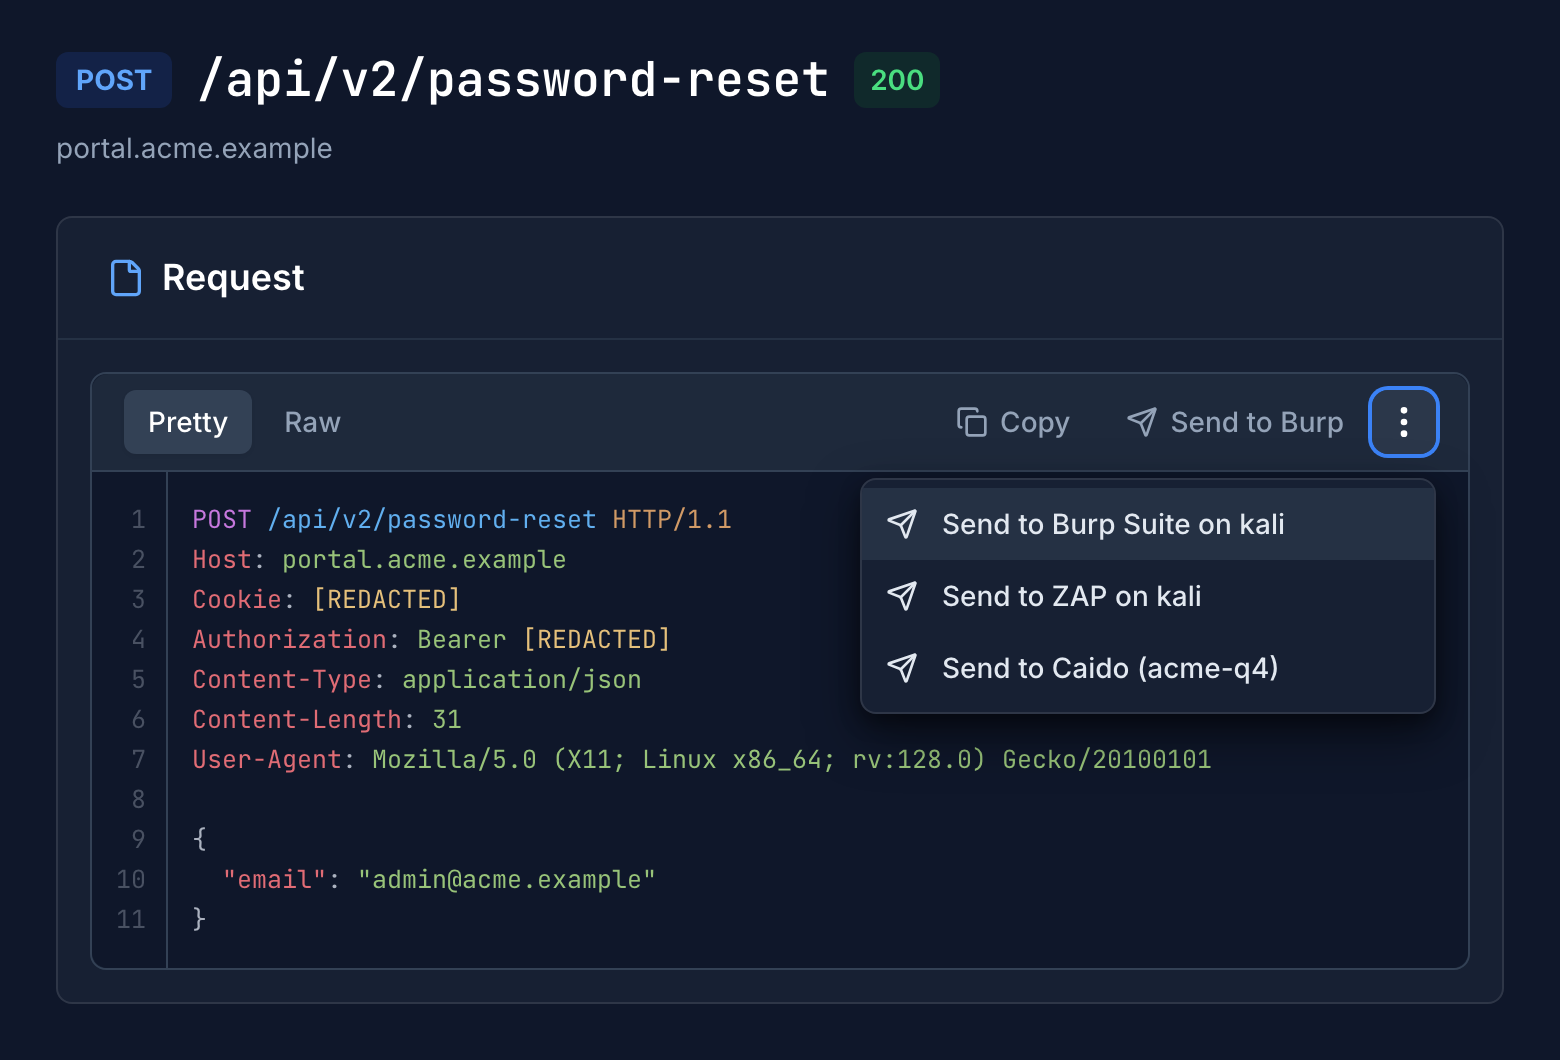This screenshot has width=1560, height=1060.
Task: Switch to the Pretty view tab
Action: pos(188,422)
